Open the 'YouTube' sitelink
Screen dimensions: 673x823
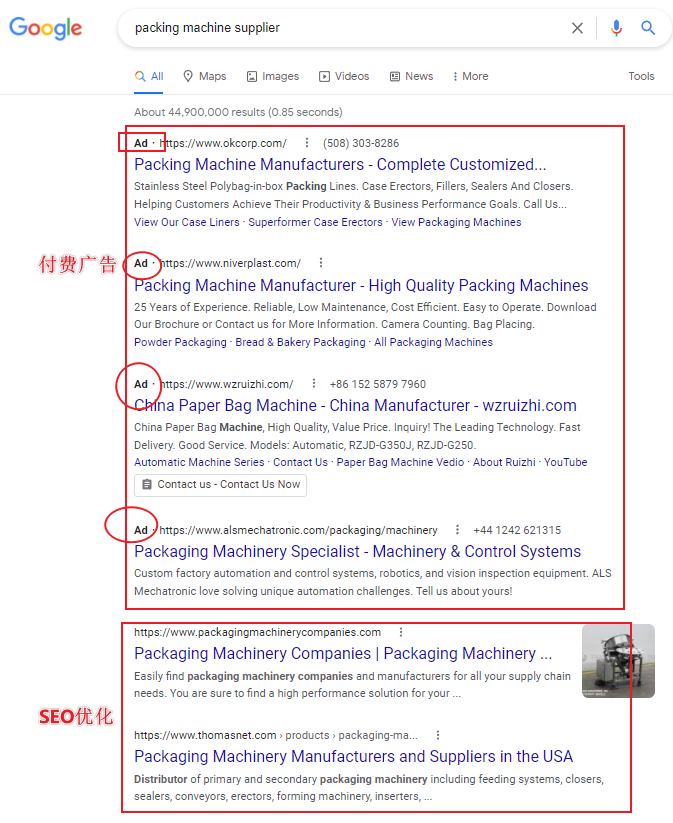point(565,462)
